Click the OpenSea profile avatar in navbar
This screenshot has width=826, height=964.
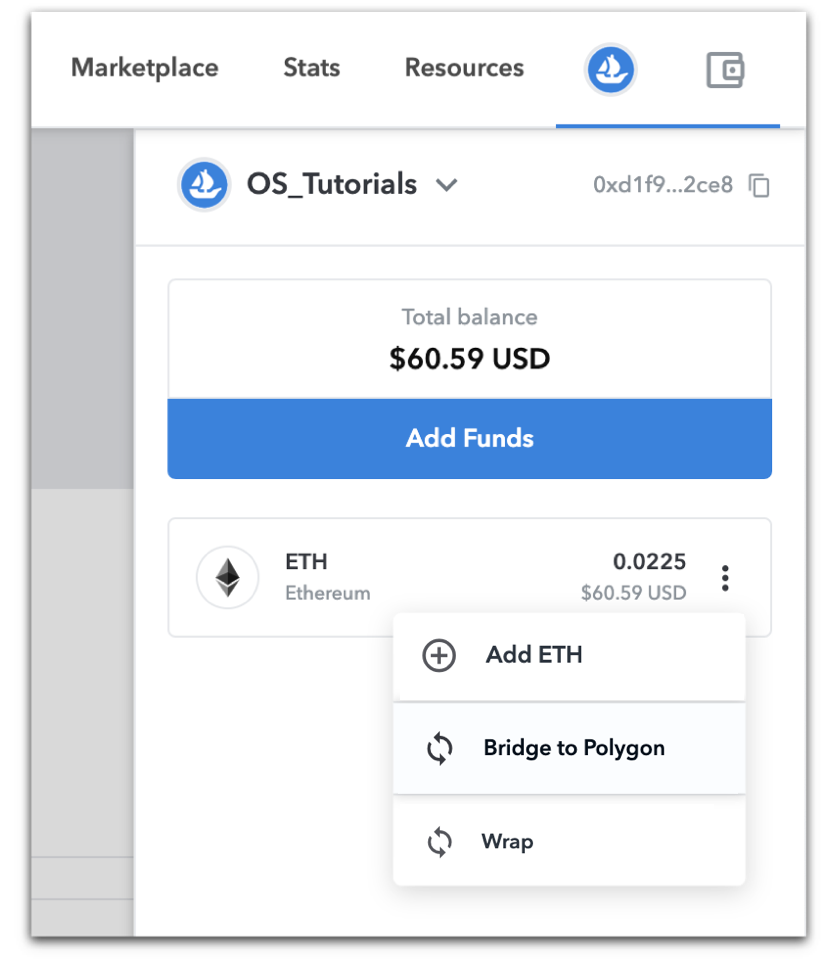(x=610, y=70)
